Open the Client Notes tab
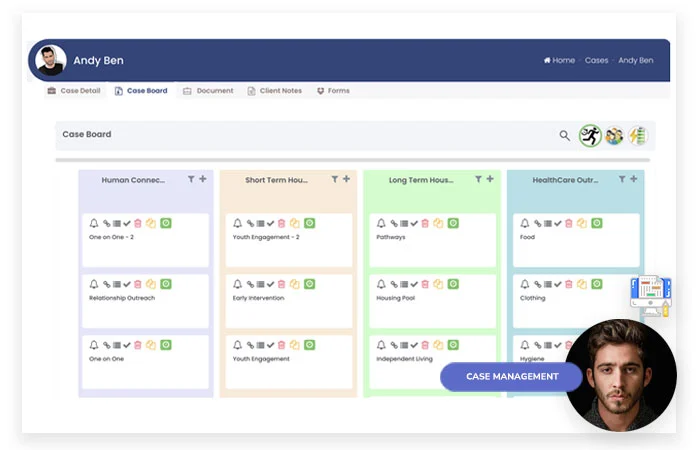Viewport: 700px width, 450px height. pyautogui.click(x=275, y=91)
